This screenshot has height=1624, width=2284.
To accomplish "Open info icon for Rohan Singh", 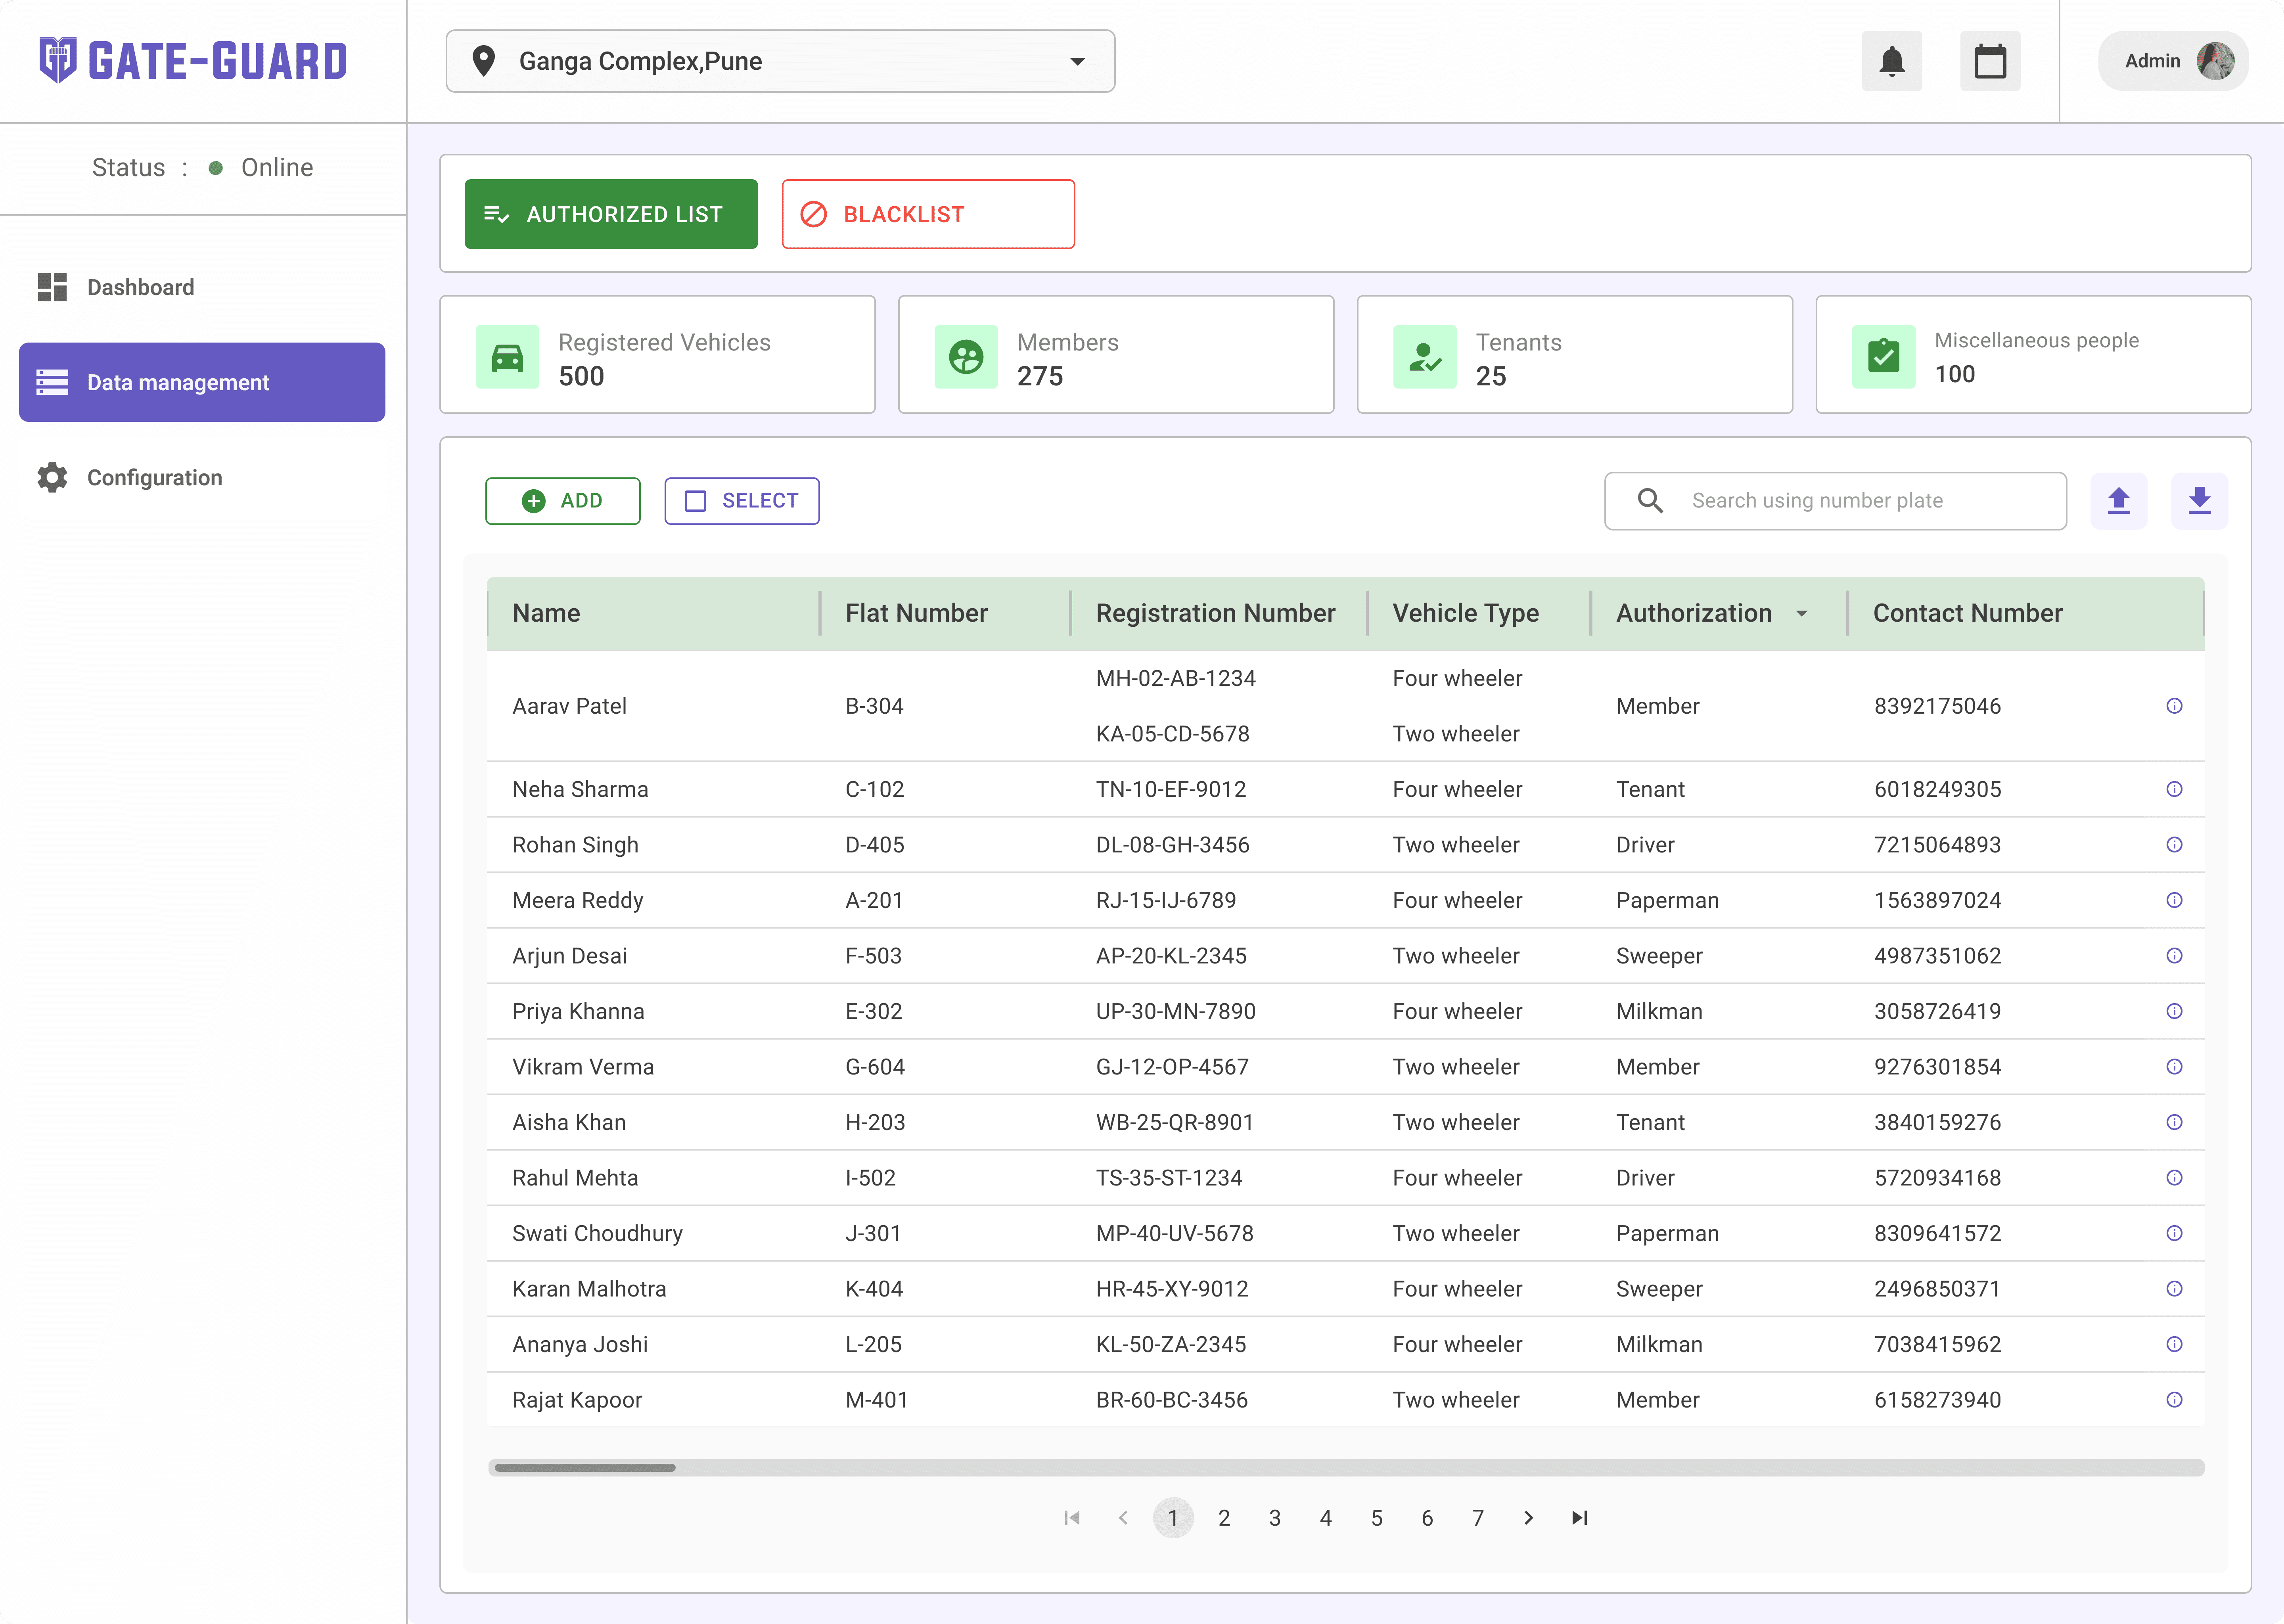I will [x=2174, y=845].
